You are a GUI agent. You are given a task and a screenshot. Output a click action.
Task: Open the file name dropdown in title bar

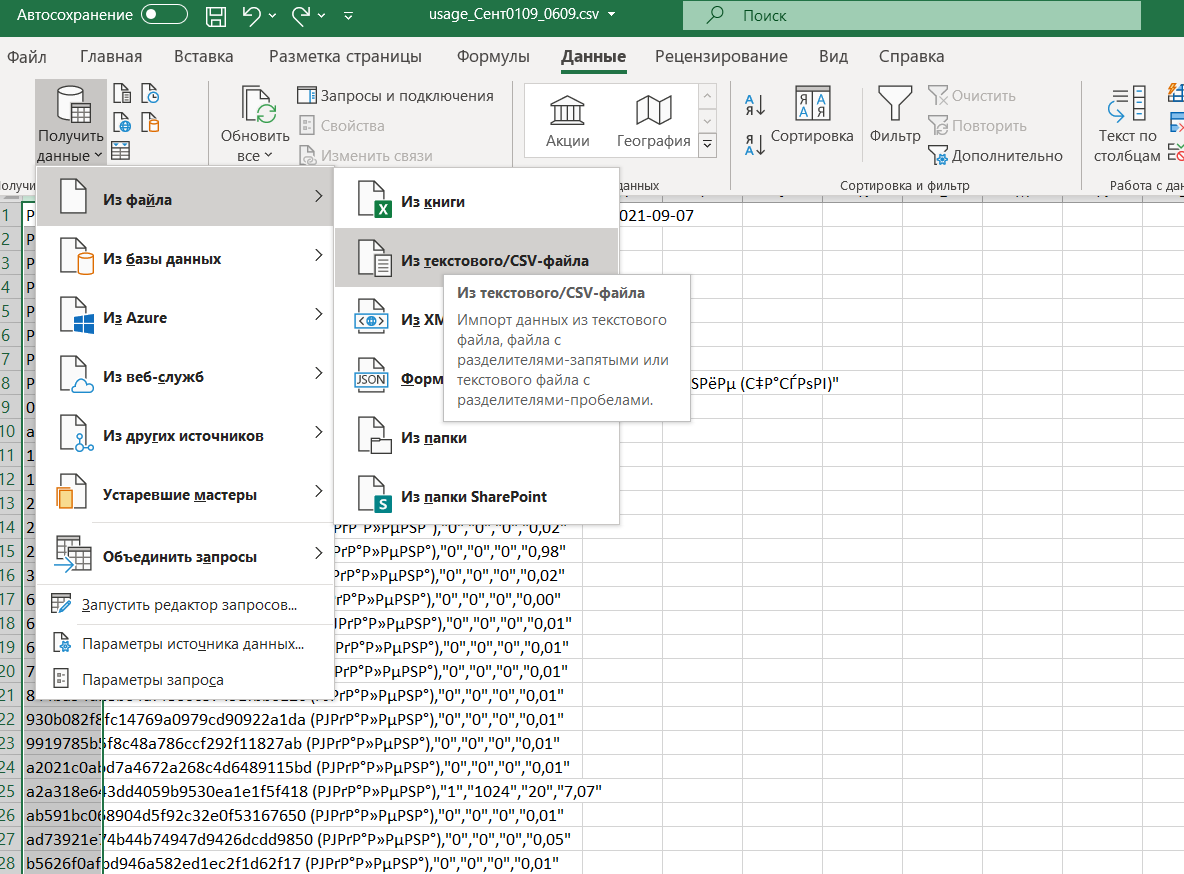pos(611,15)
